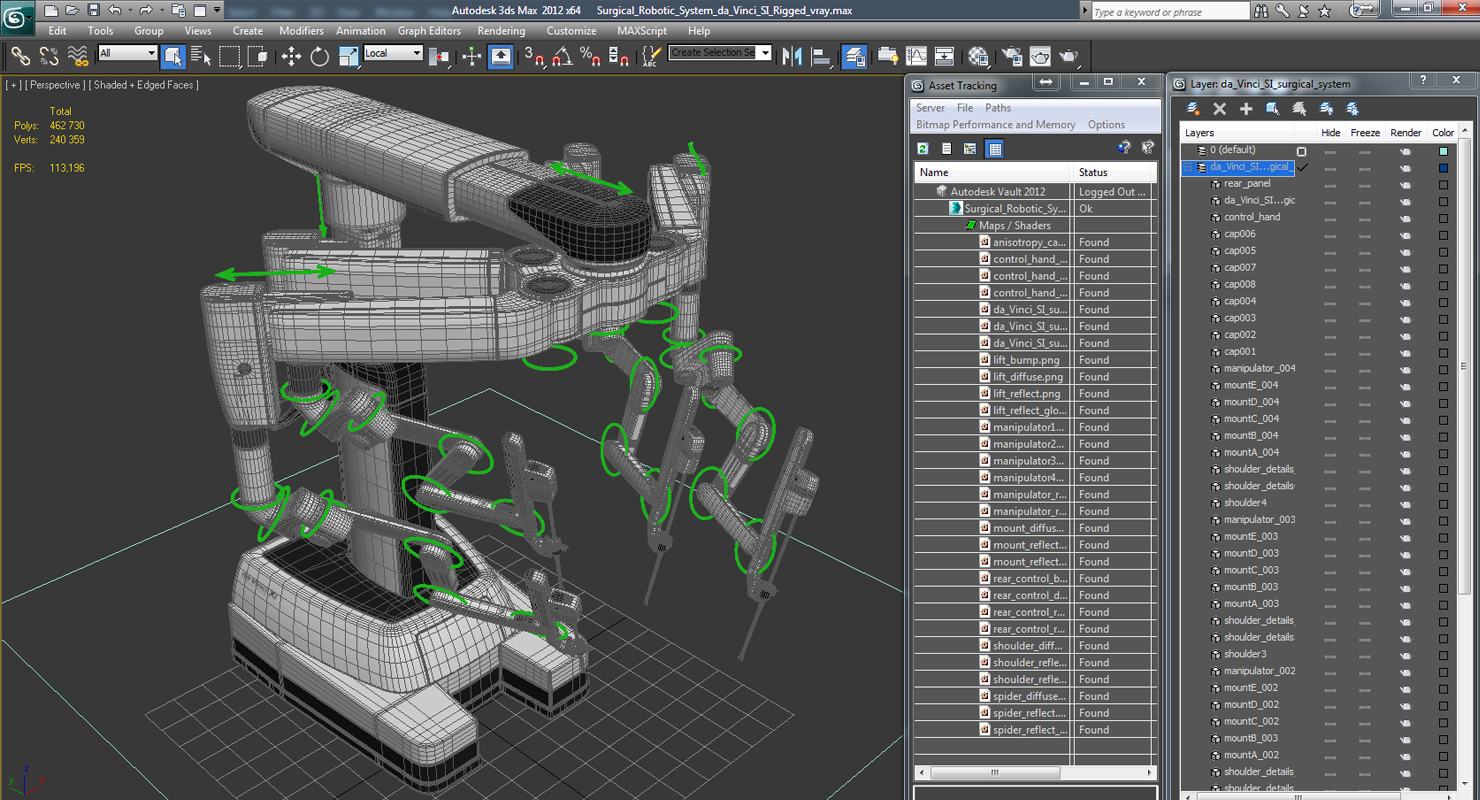Click the Render Production teapot icon
Image resolution: width=1480 pixels, height=800 pixels.
(x=1068, y=56)
